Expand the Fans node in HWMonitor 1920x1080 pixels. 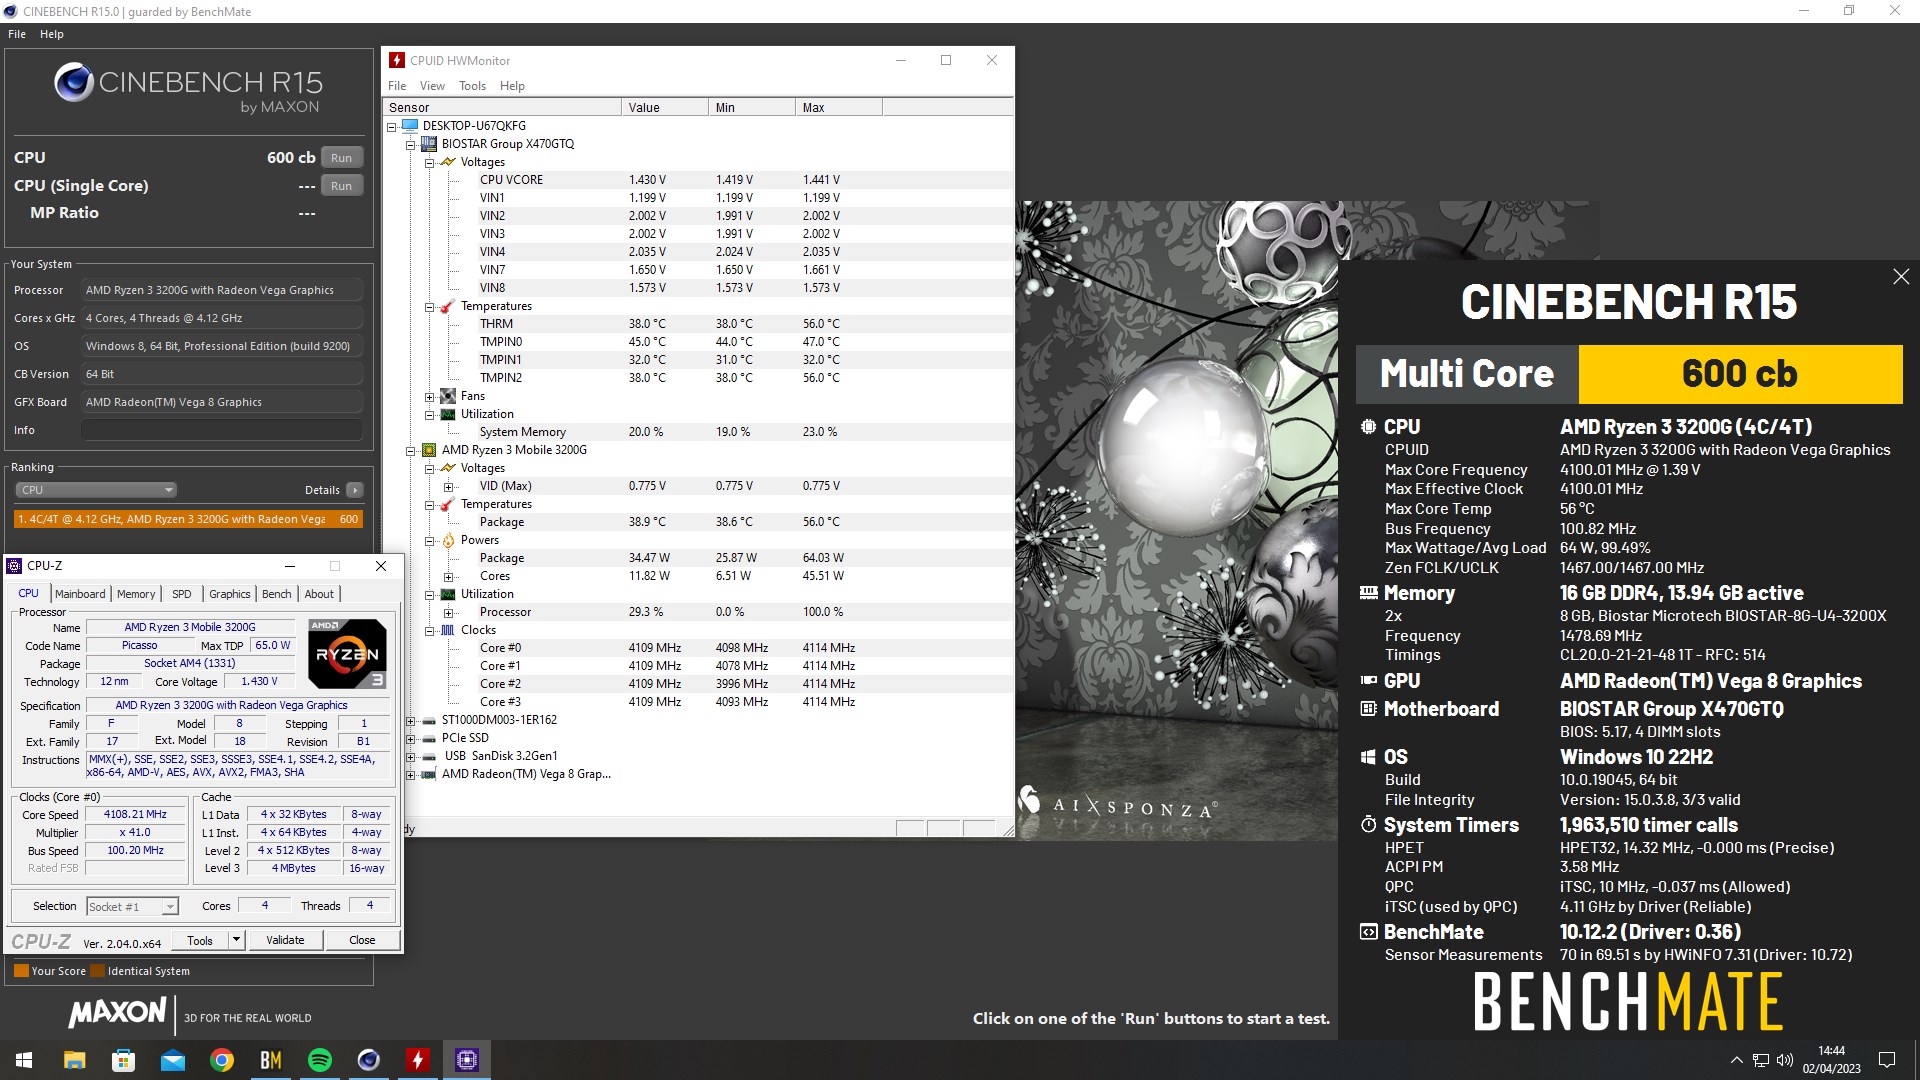(x=429, y=397)
